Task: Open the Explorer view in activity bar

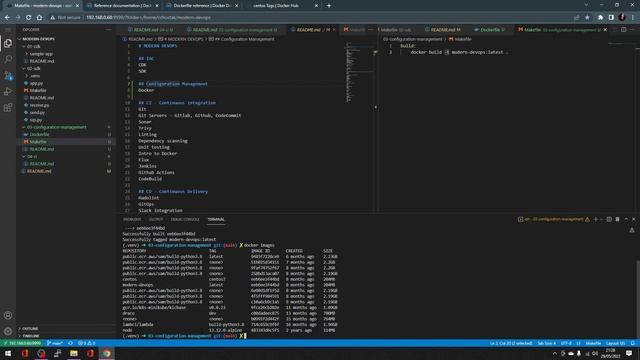Action: coord(8,43)
